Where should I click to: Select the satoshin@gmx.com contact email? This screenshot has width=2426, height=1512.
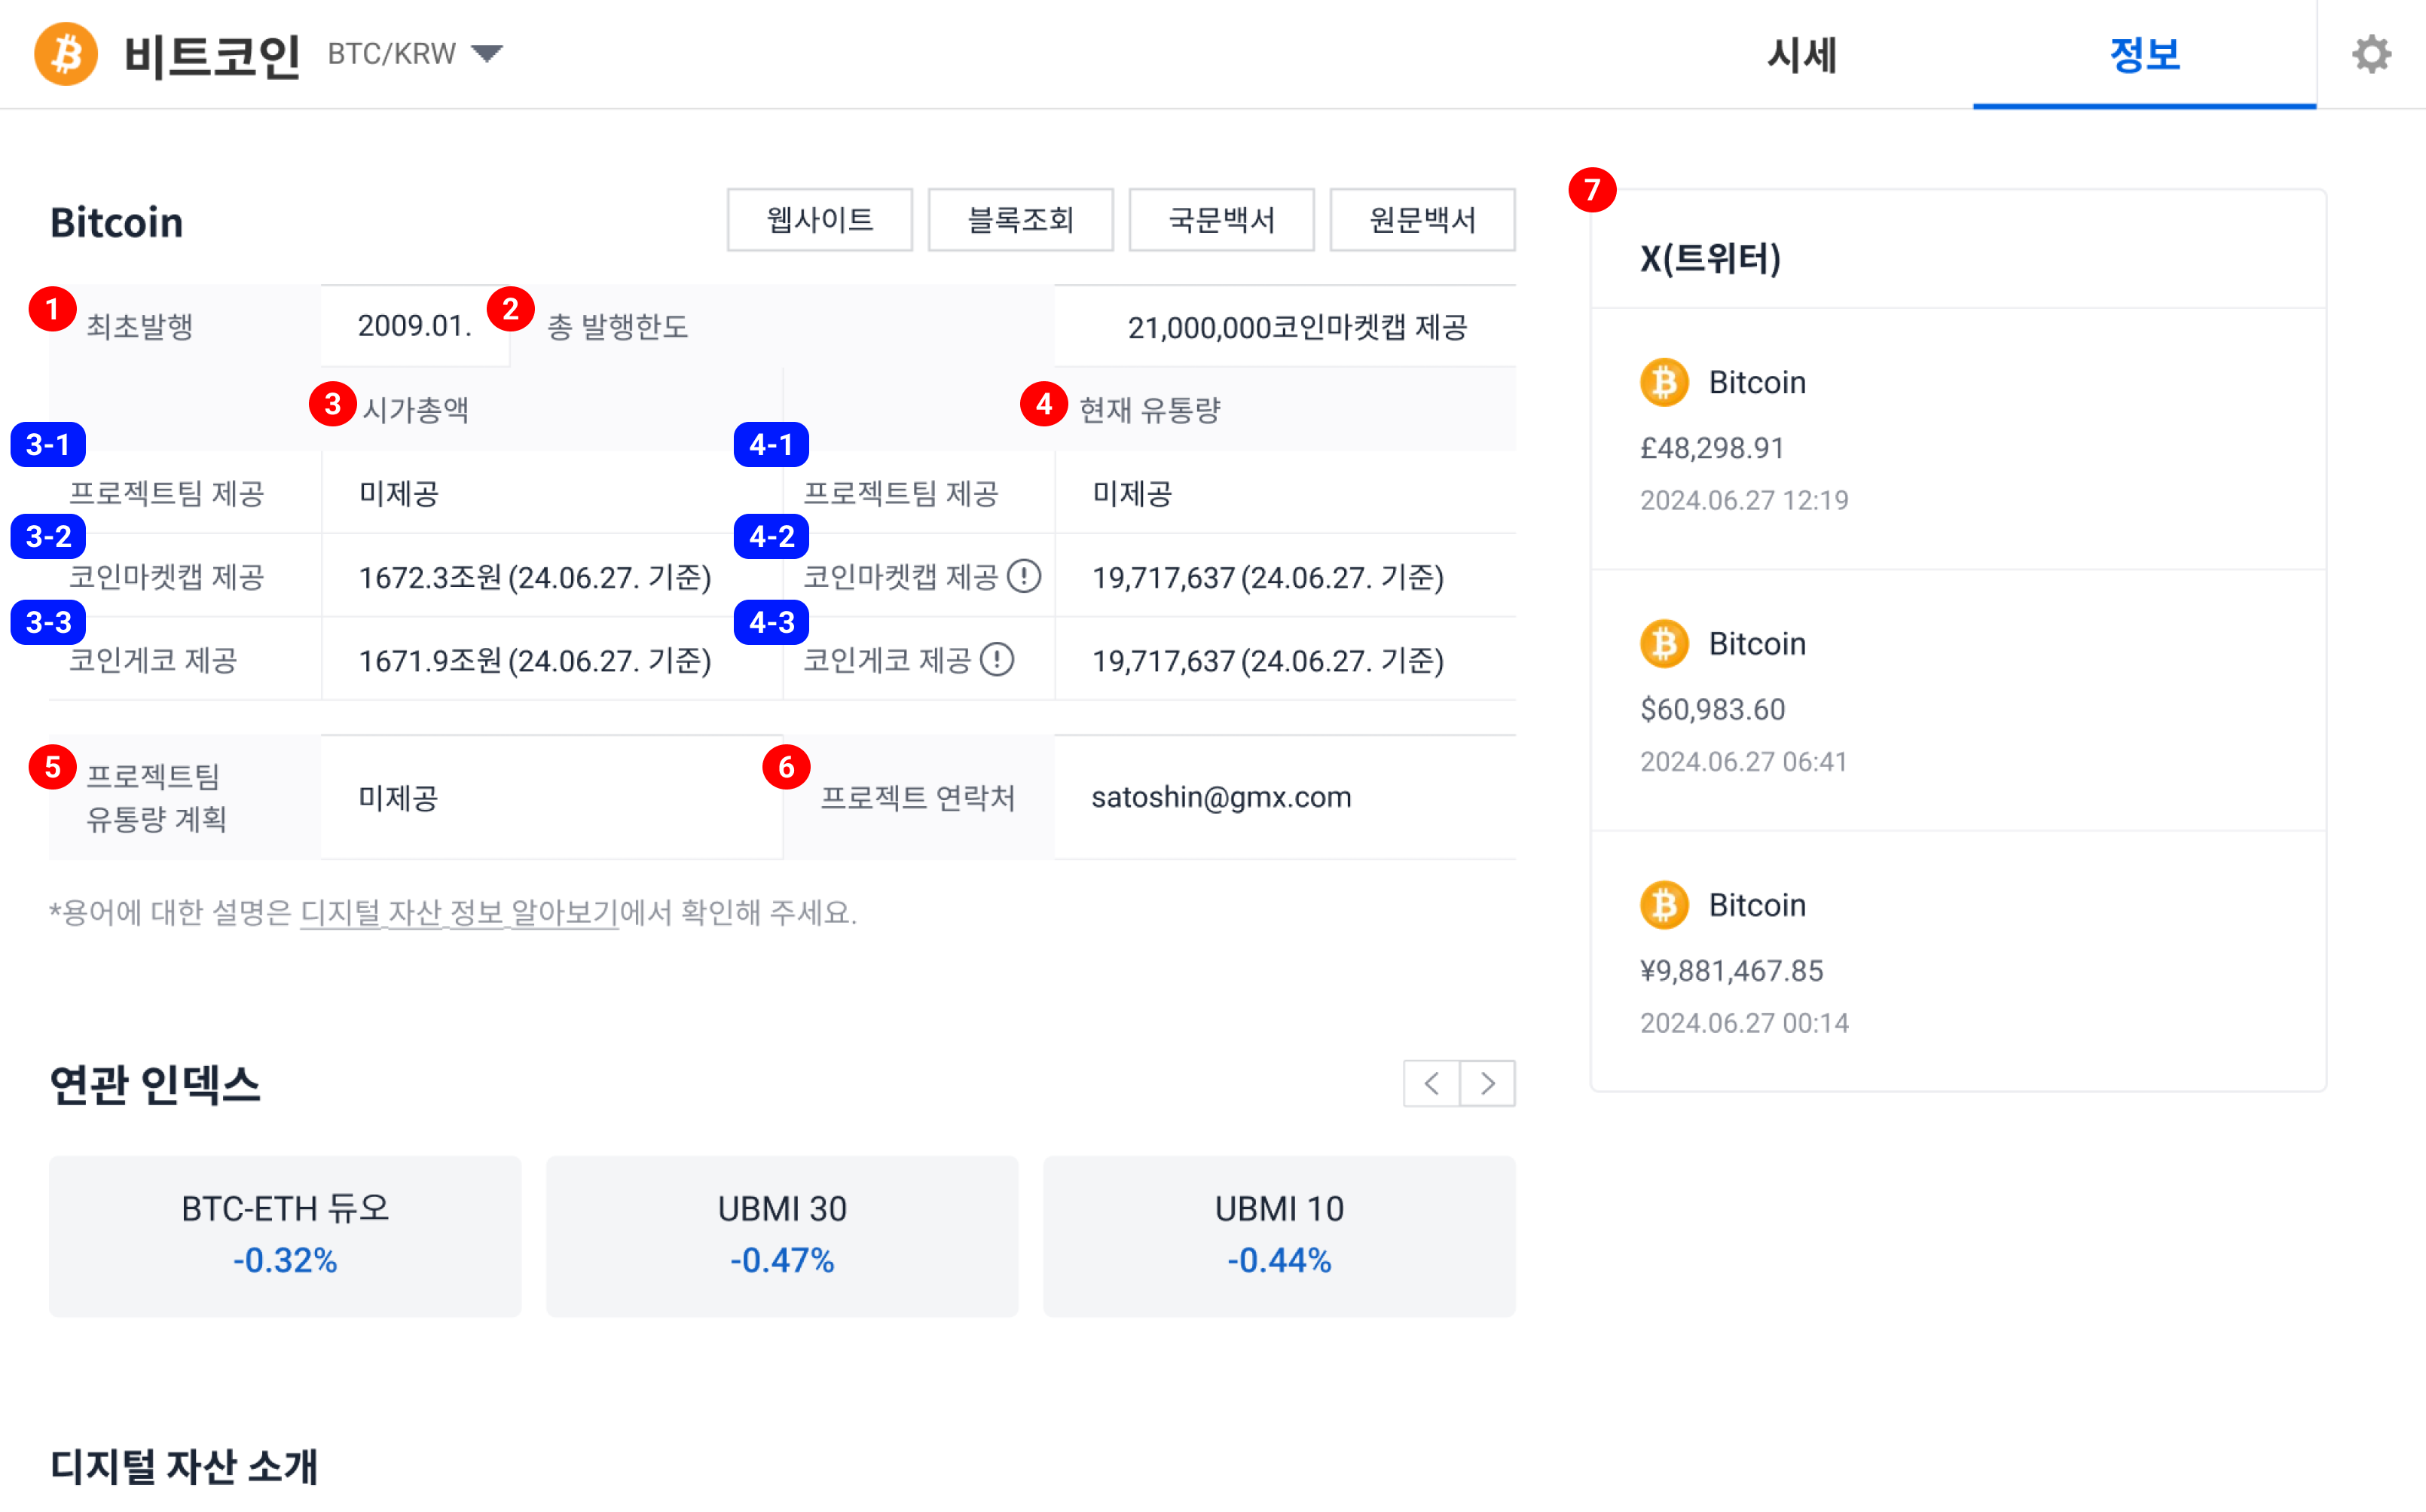pos(1221,797)
